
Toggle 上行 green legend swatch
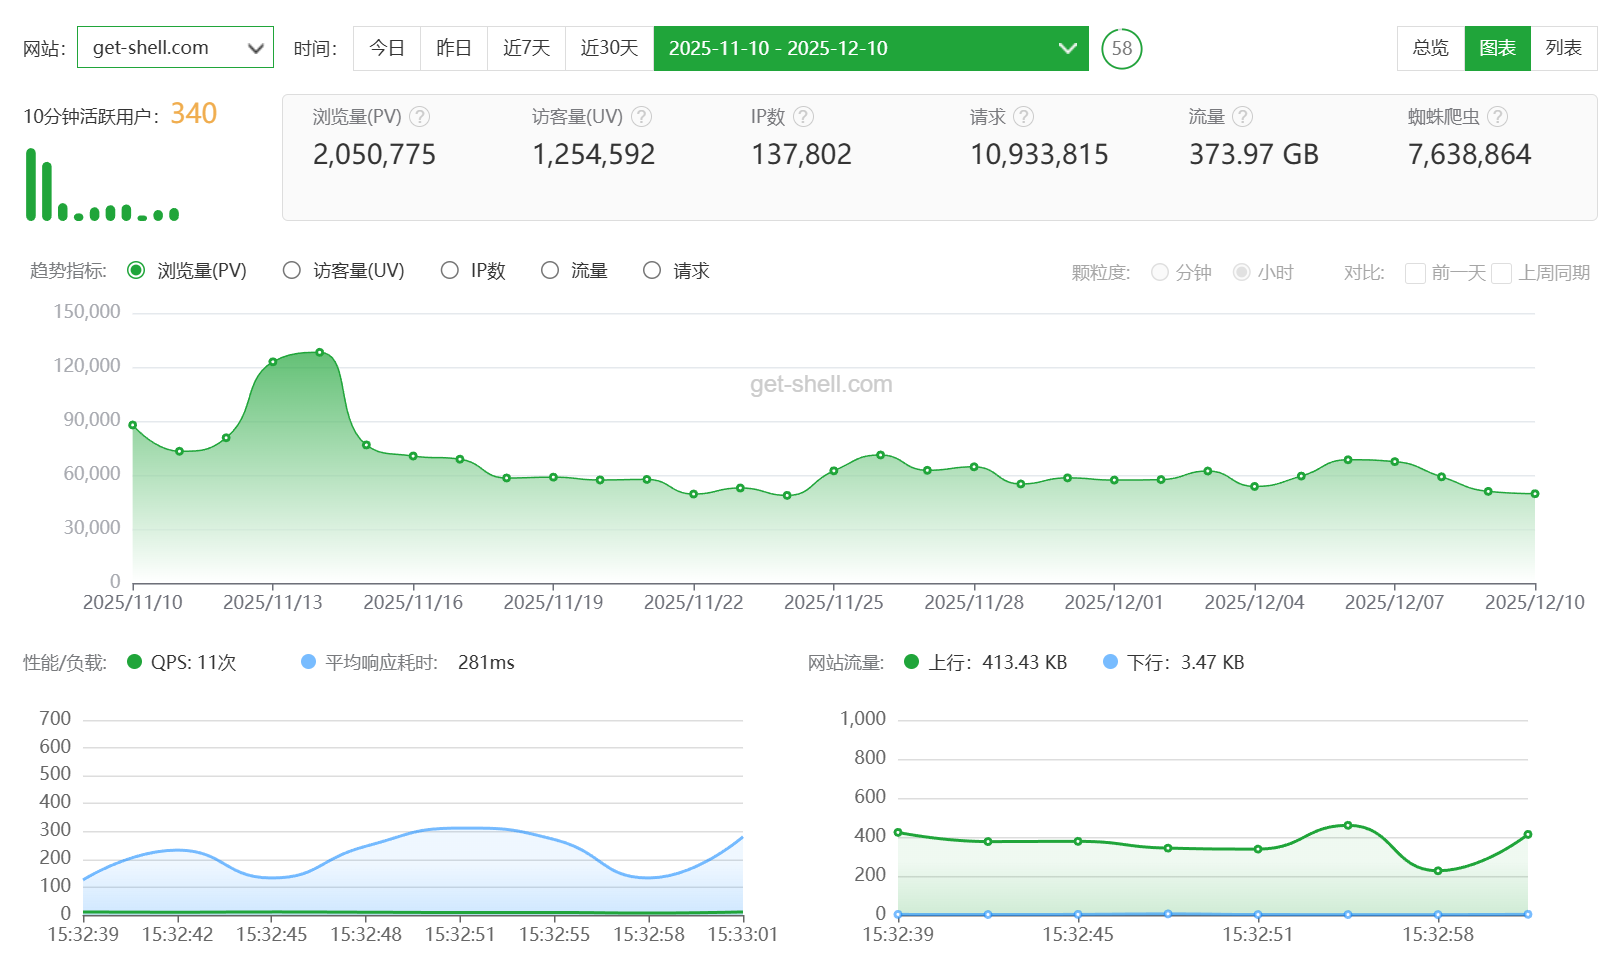(911, 662)
